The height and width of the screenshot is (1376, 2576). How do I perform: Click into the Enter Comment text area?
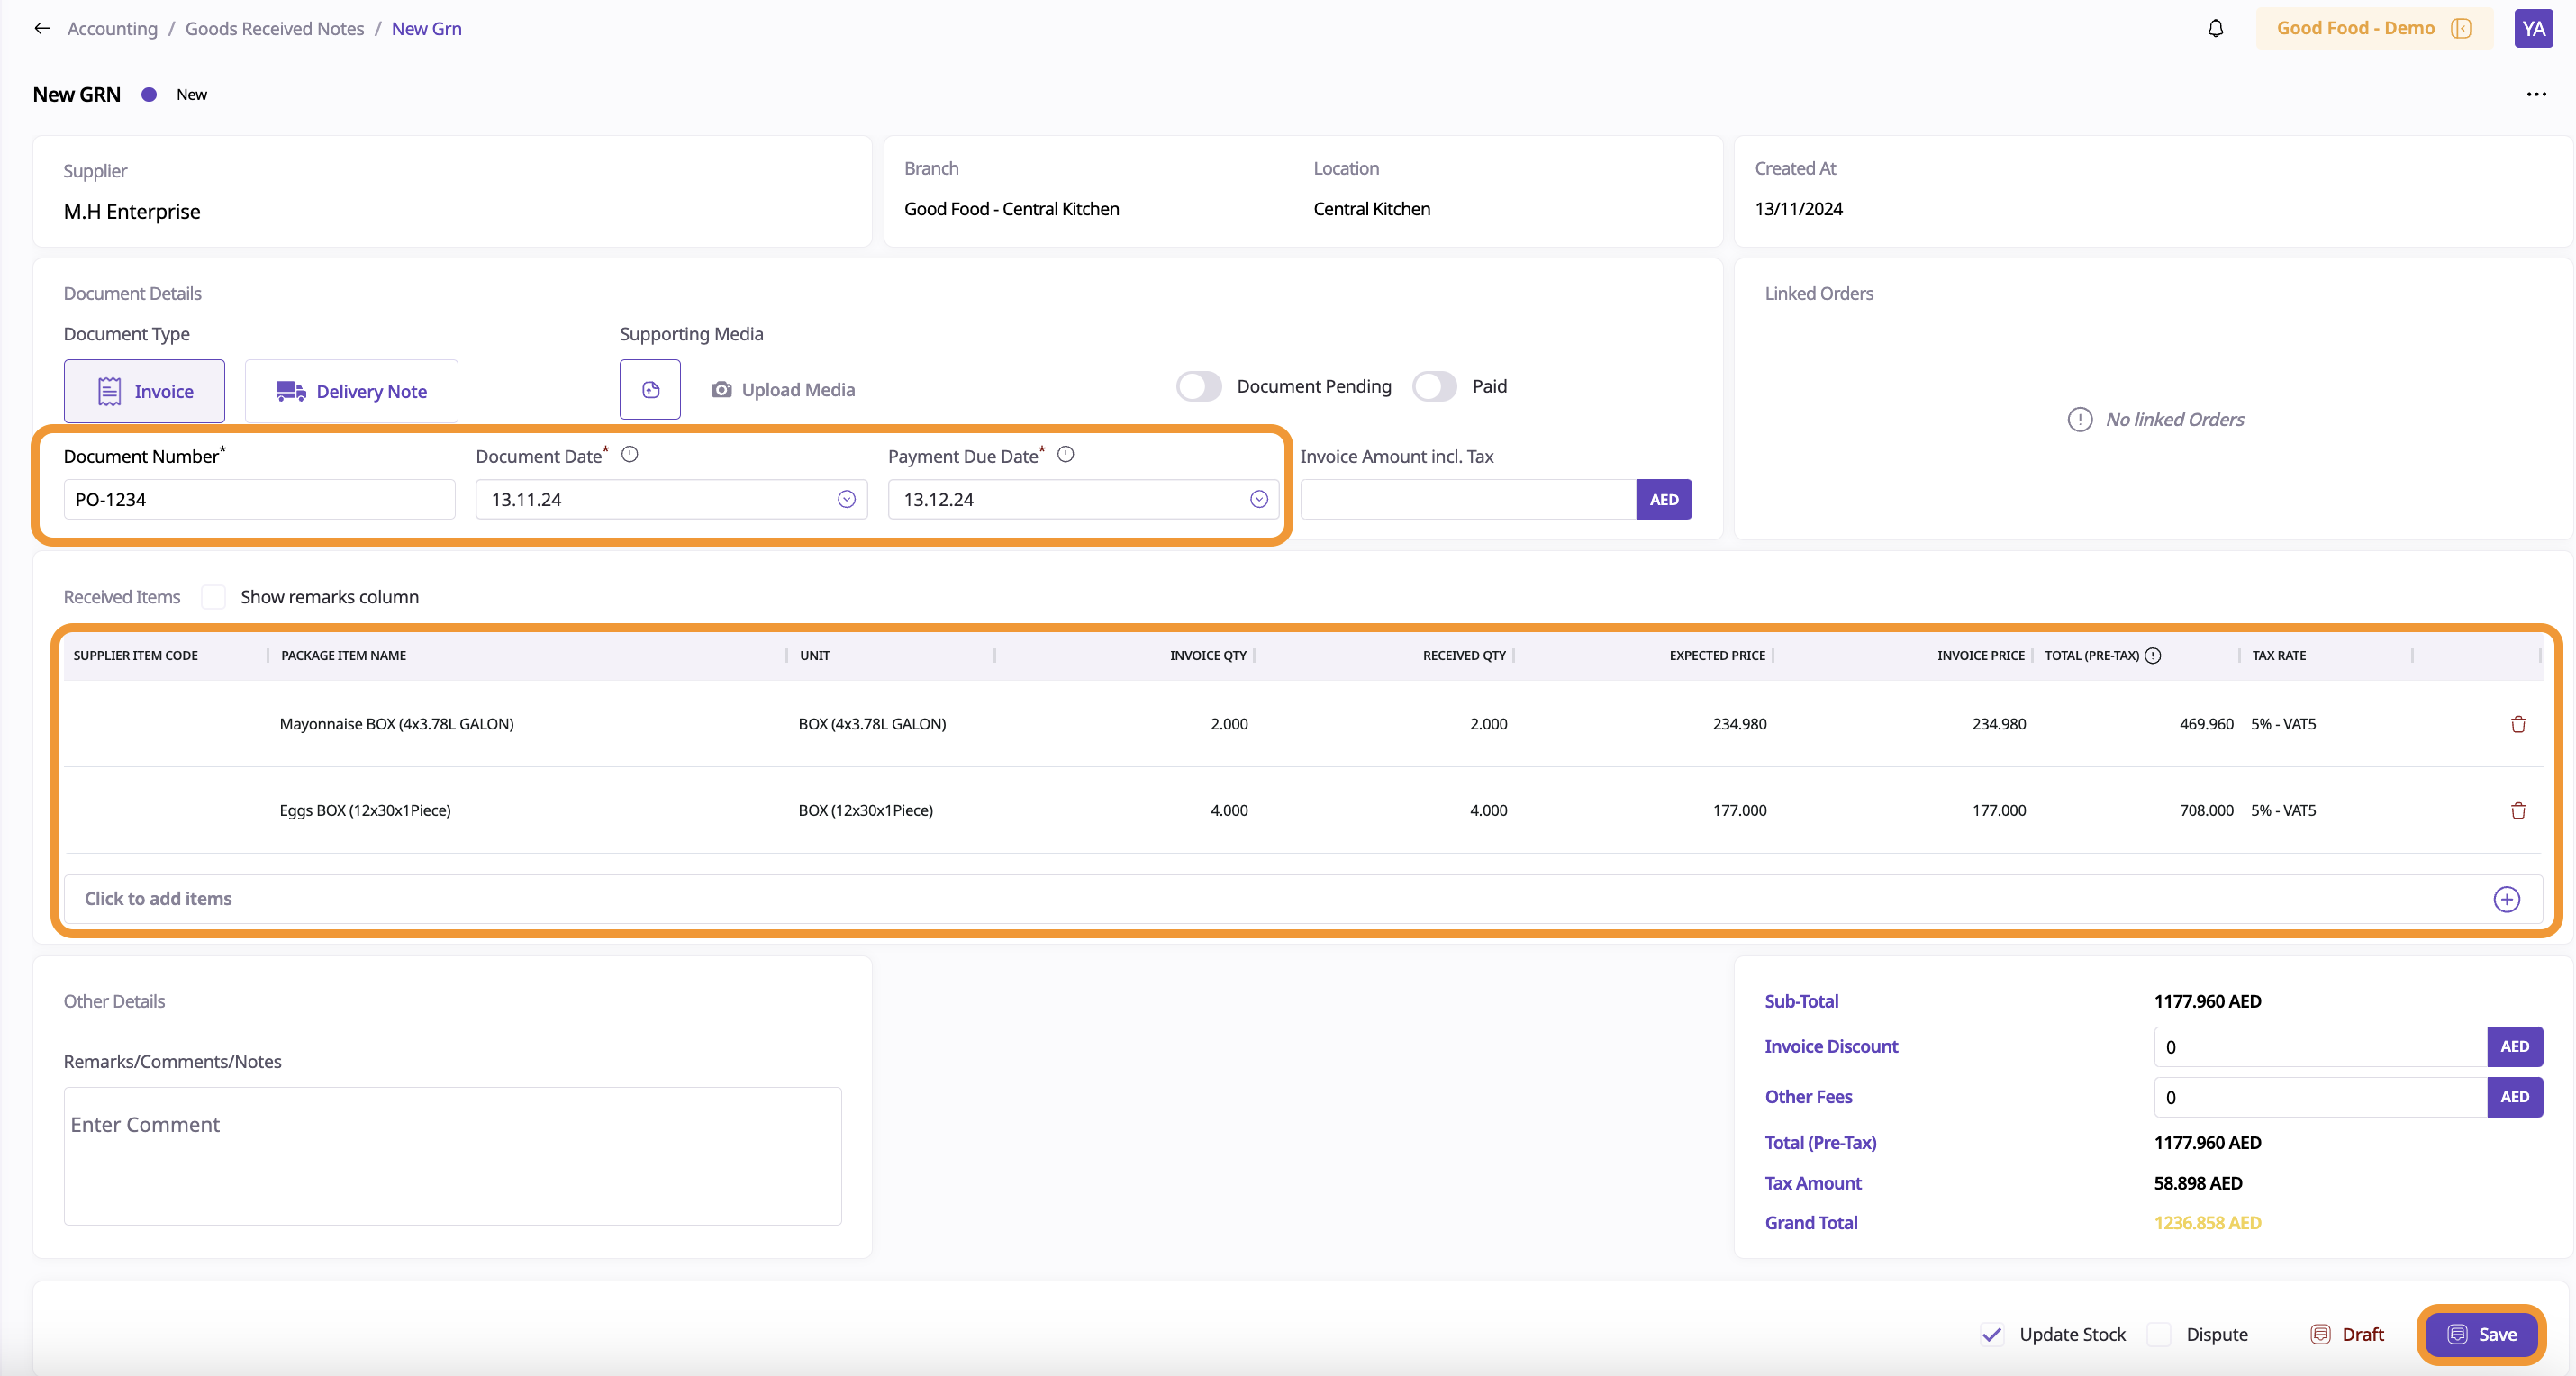[452, 1155]
